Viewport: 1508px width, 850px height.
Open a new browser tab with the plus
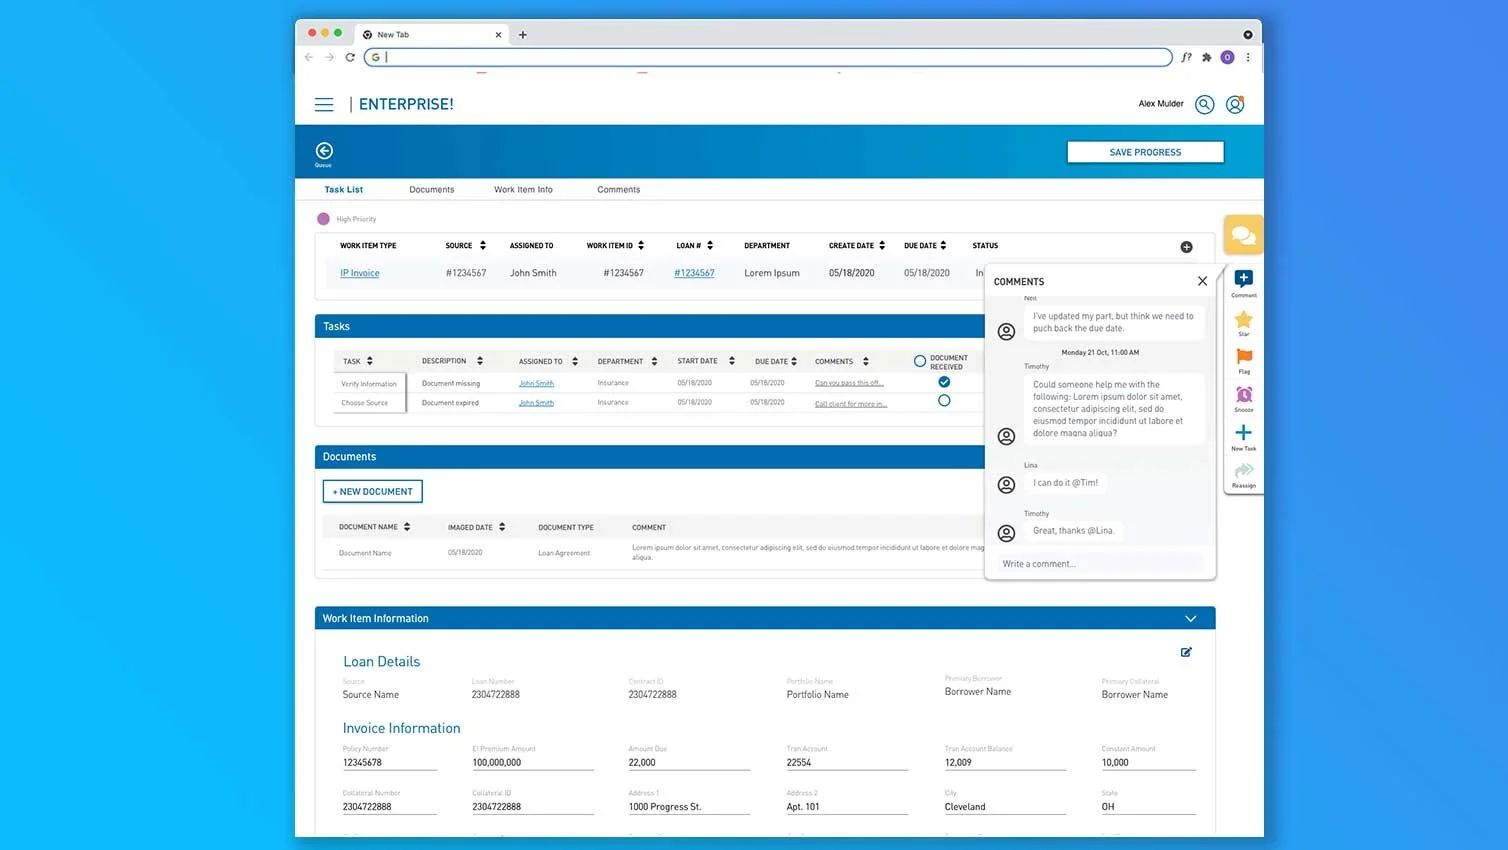522,35
